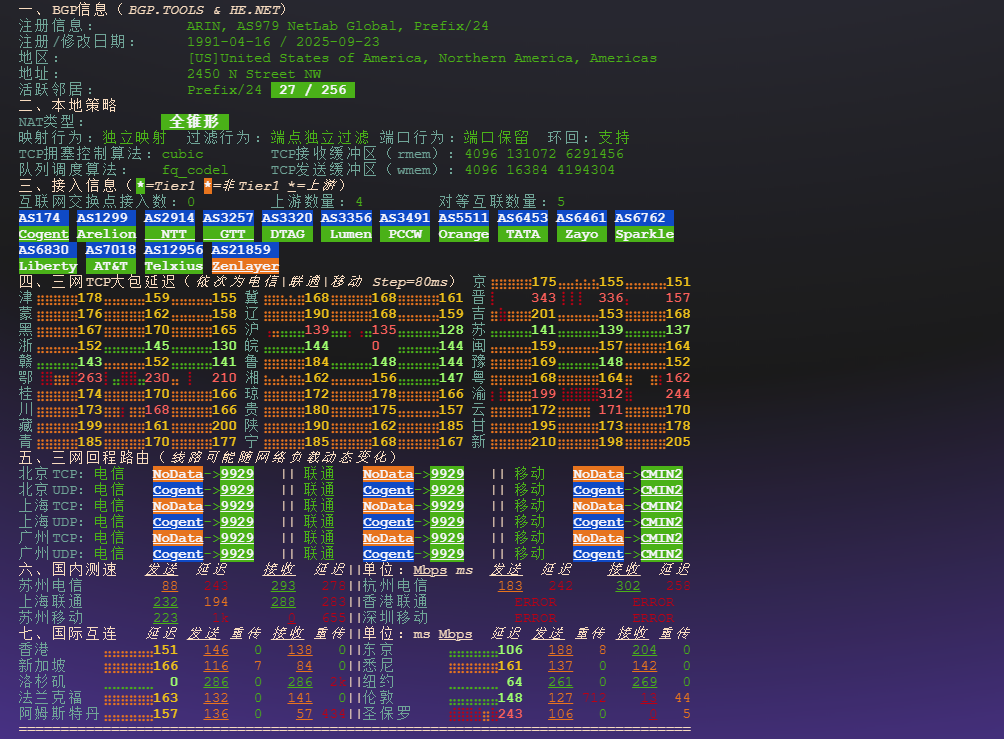Click the green 全锥形 NAT badge
Screen dimensions: 1004x739
coord(194,121)
